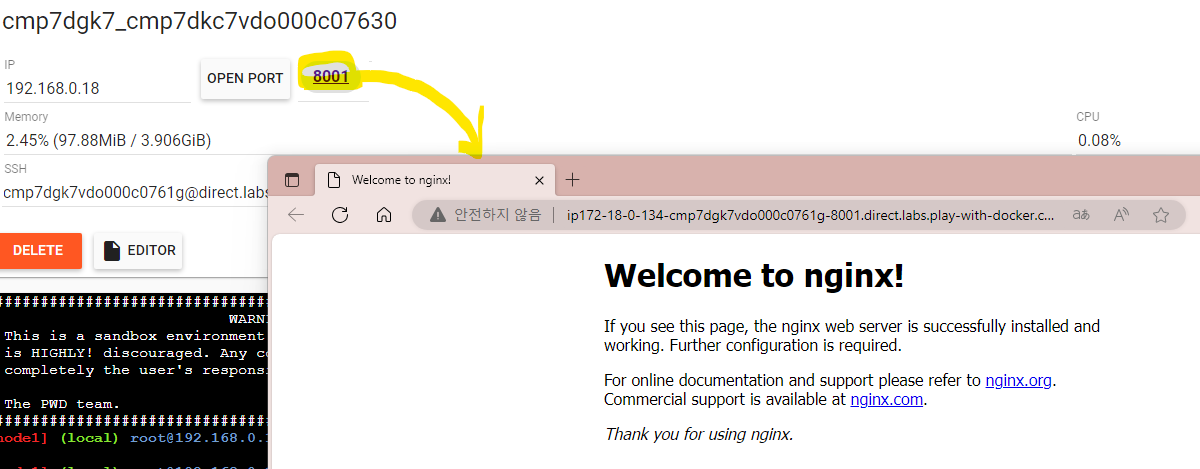Click the page icon on nginx tab
Screen dimensions: 1200x469
click(334, 180)
